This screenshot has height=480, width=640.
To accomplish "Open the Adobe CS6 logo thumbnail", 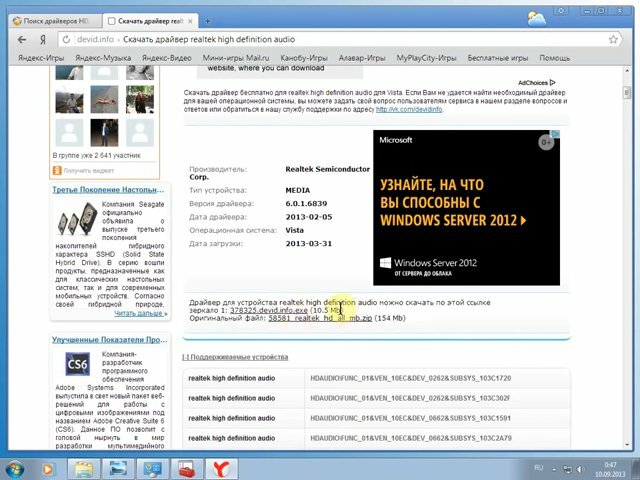I will coord(78,364).
